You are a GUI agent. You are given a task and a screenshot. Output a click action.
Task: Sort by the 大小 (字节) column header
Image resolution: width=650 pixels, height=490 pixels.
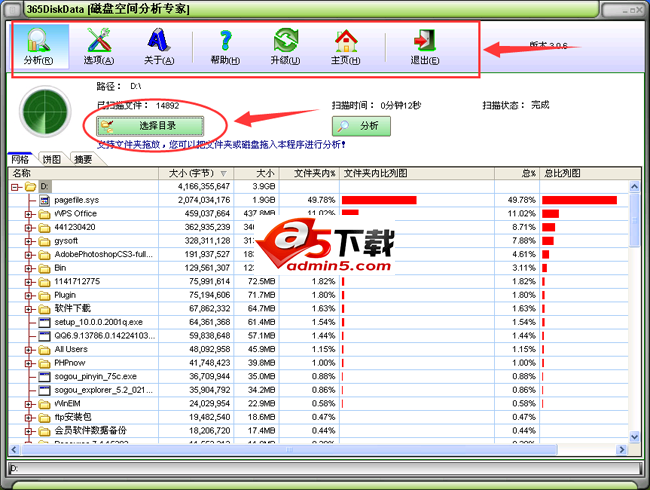[196, 173]
